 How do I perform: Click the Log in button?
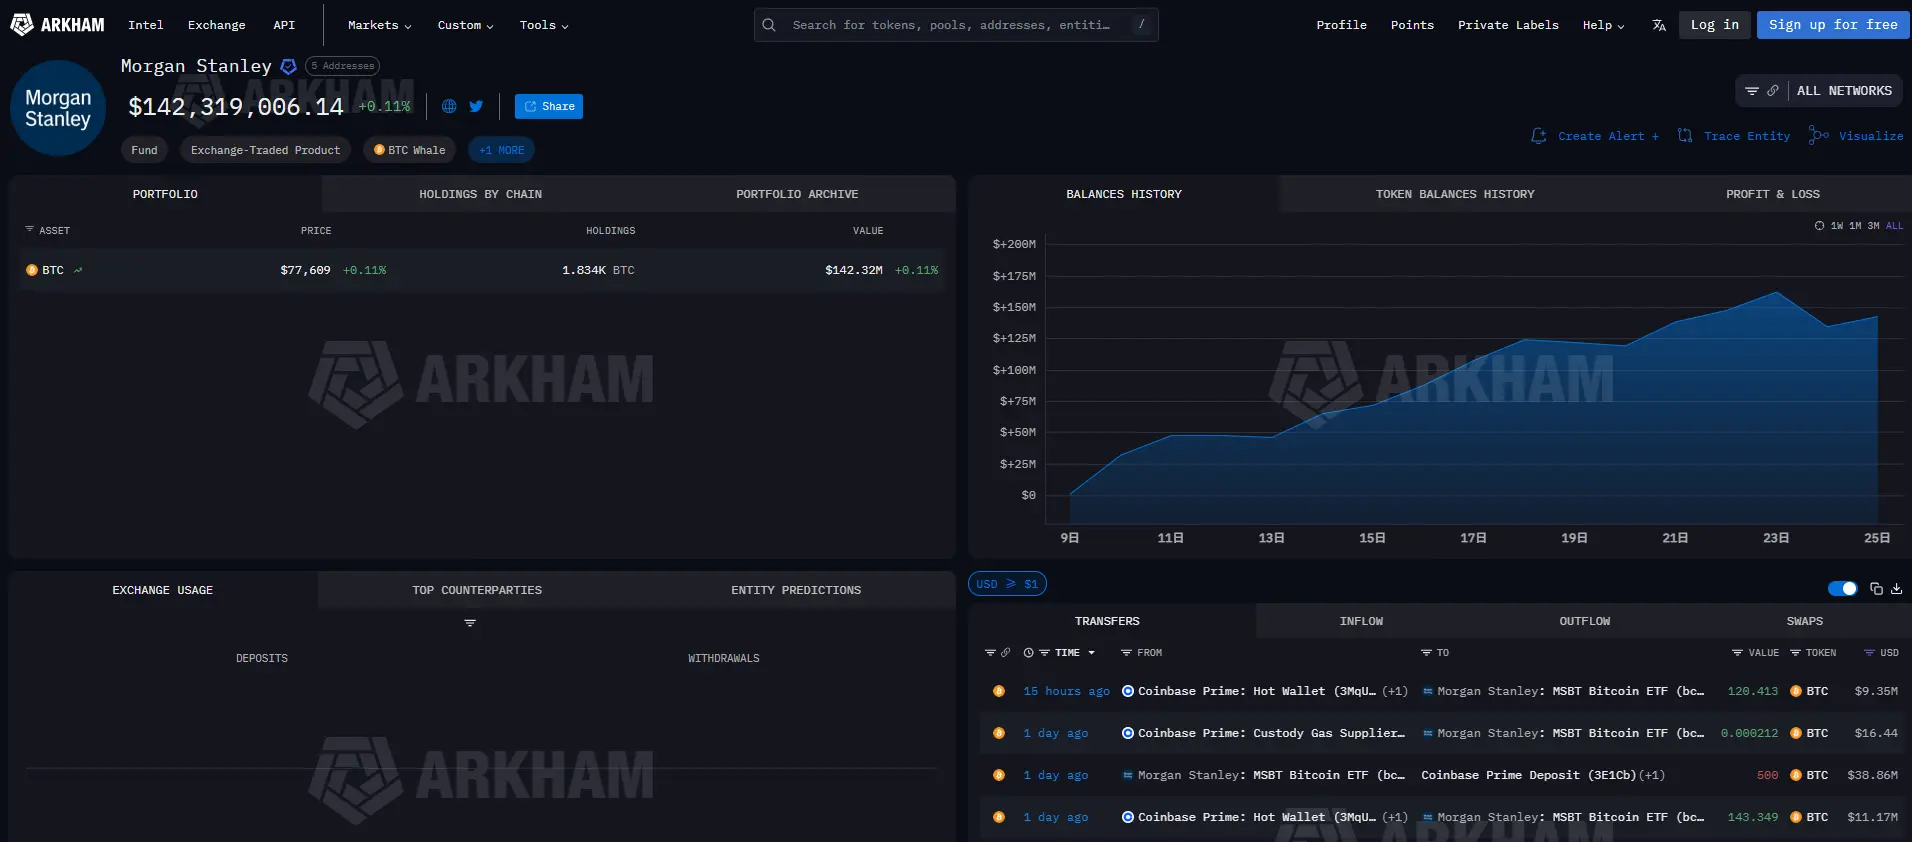point(1714,25)
